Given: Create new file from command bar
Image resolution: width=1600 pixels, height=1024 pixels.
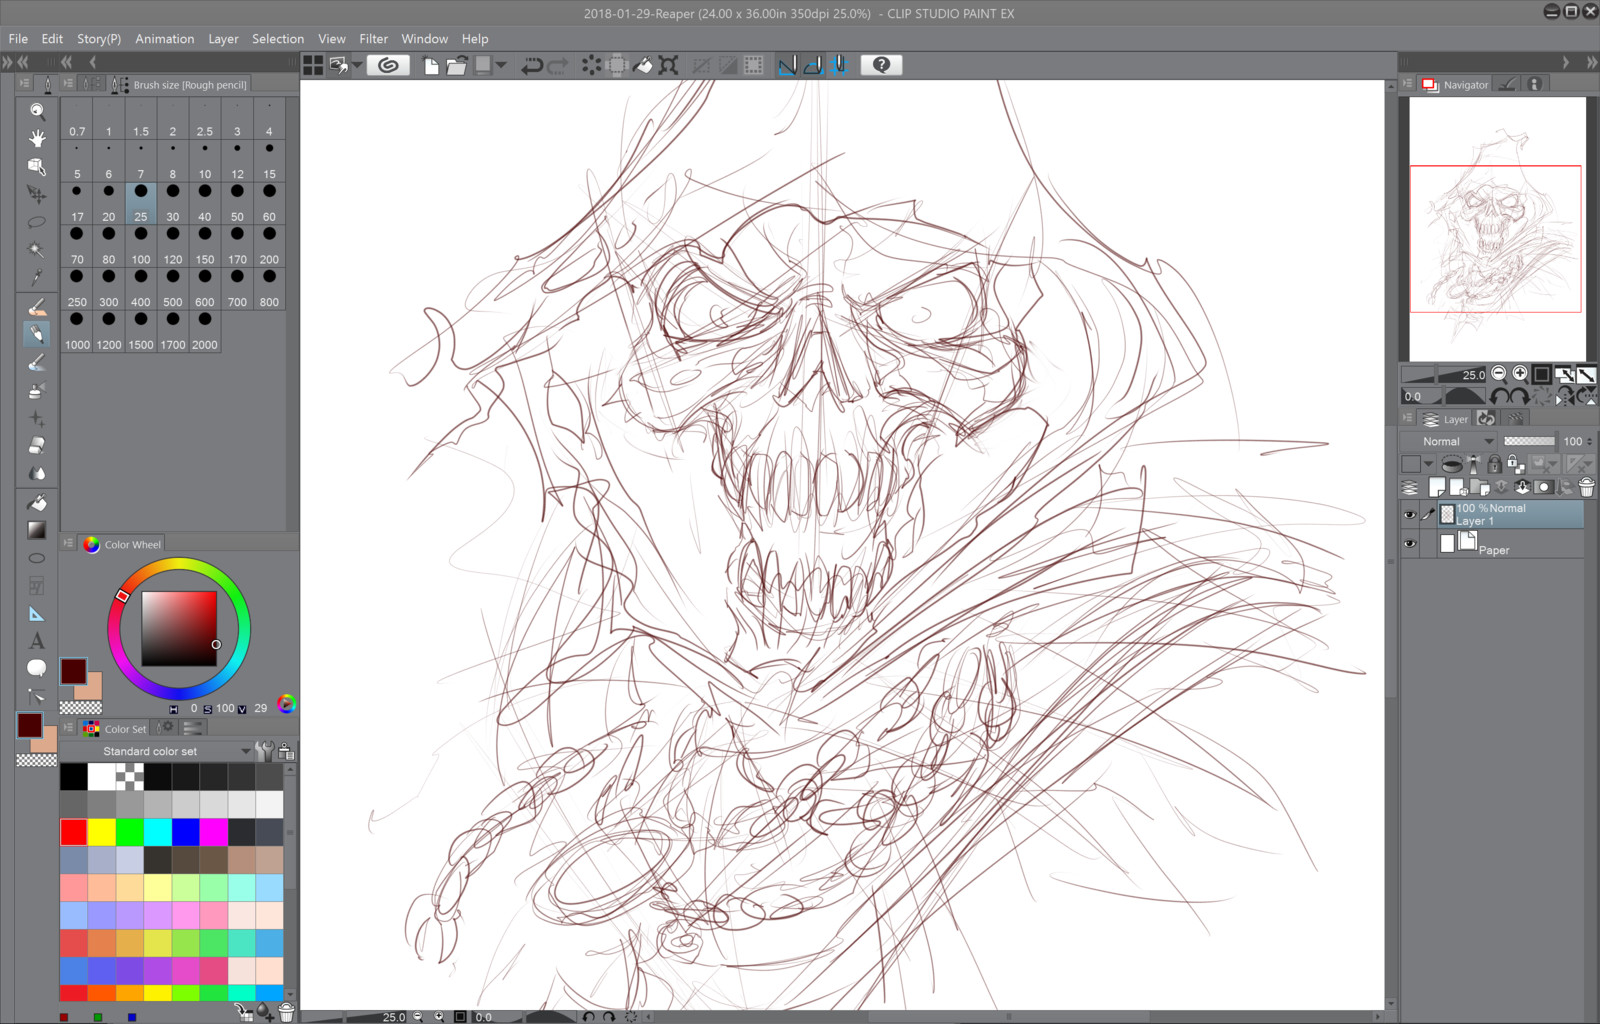Looking at the screenshot, I should click(x=431, y=65).
